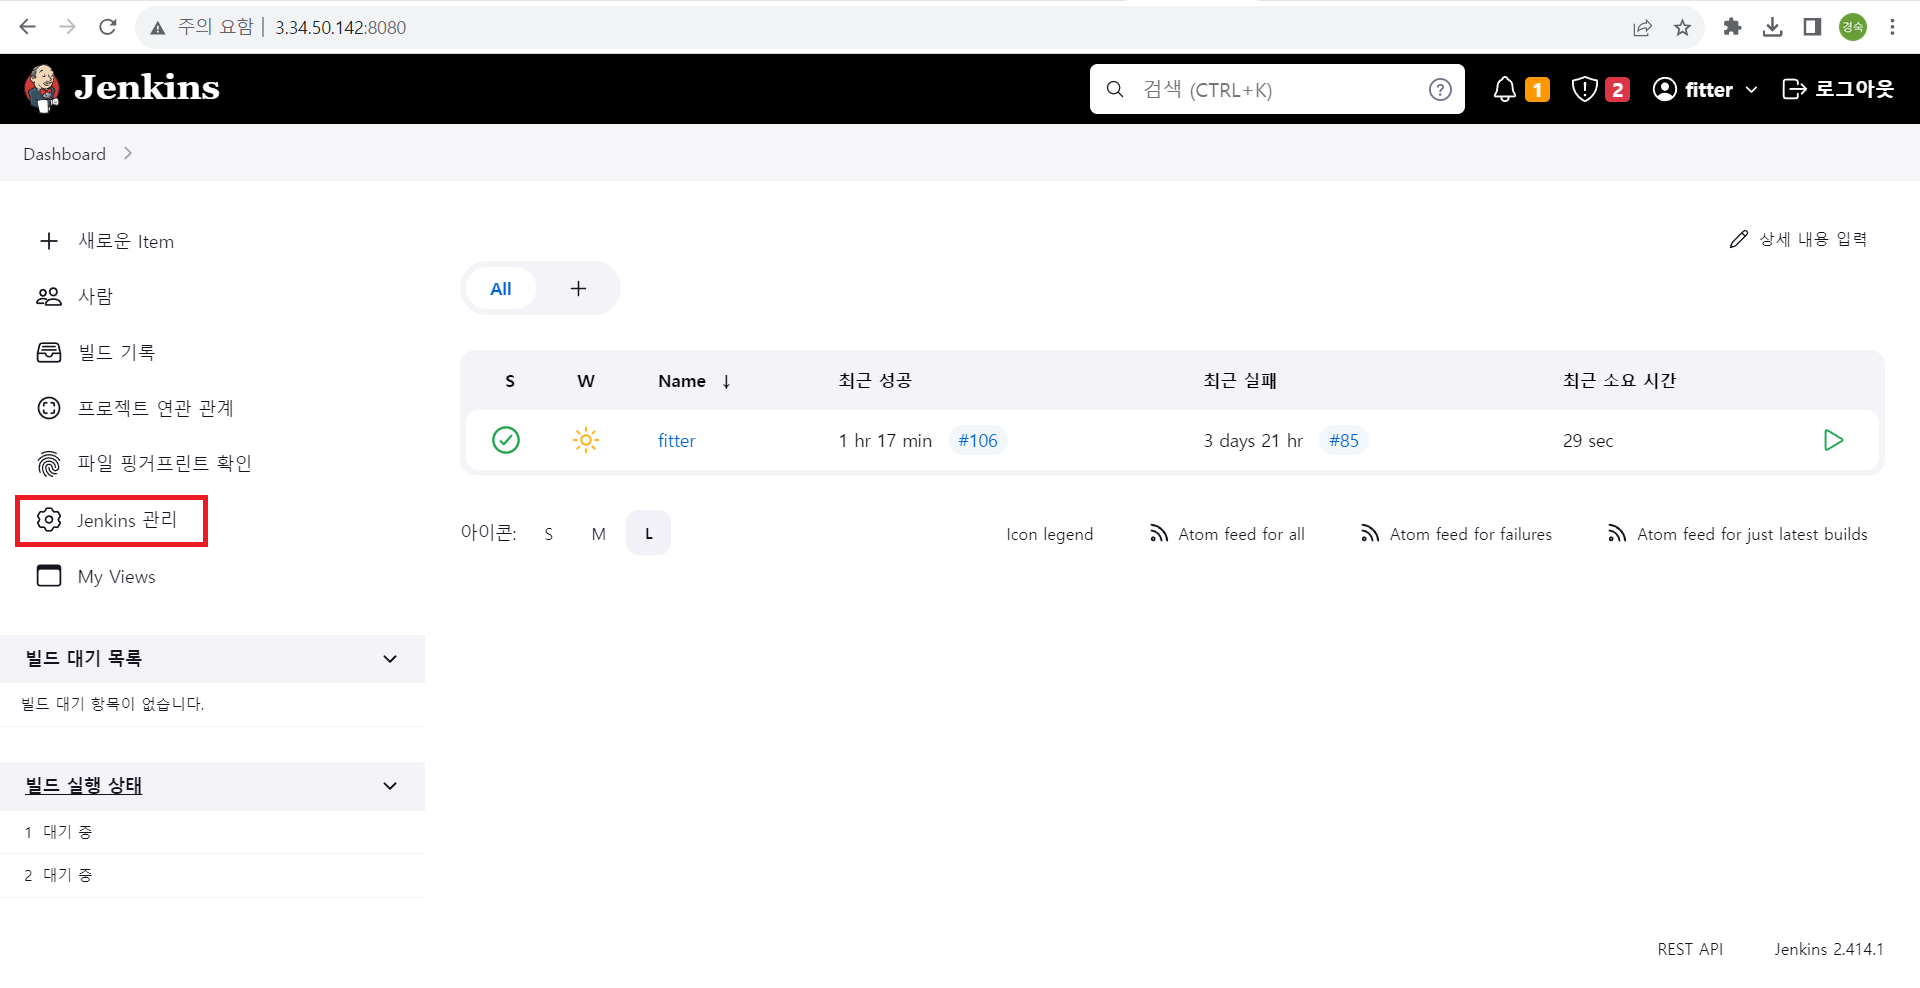
Task: Go back in the browser
Action: tap(27, 27)
